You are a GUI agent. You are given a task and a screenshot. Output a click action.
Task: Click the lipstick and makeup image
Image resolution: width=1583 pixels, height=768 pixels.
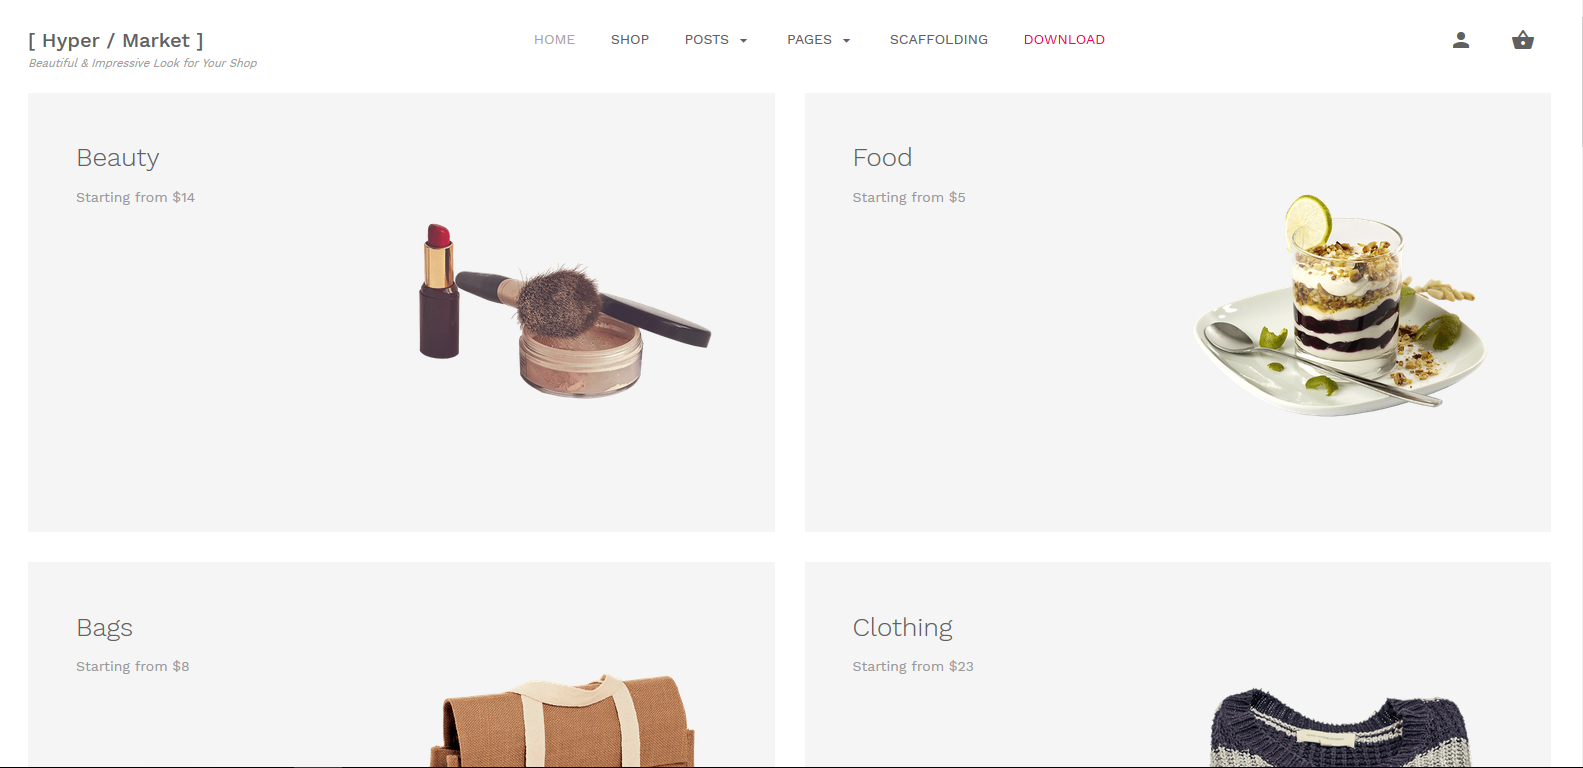(x=564, y=310)
